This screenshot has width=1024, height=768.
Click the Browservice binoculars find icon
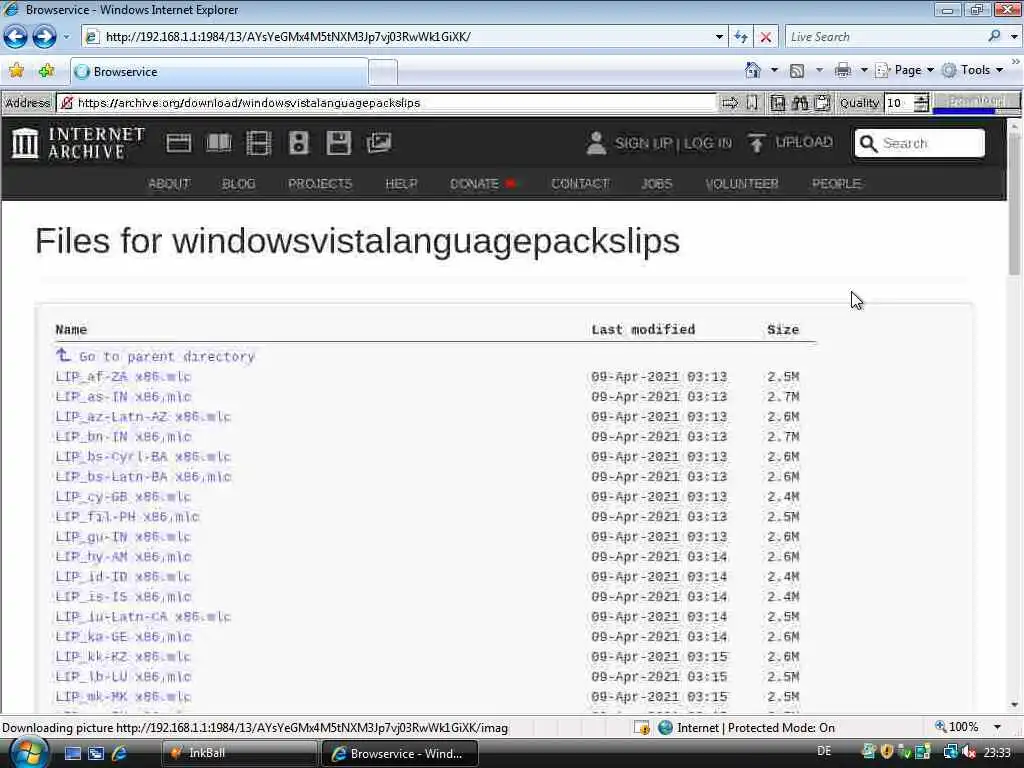point(800,103)
